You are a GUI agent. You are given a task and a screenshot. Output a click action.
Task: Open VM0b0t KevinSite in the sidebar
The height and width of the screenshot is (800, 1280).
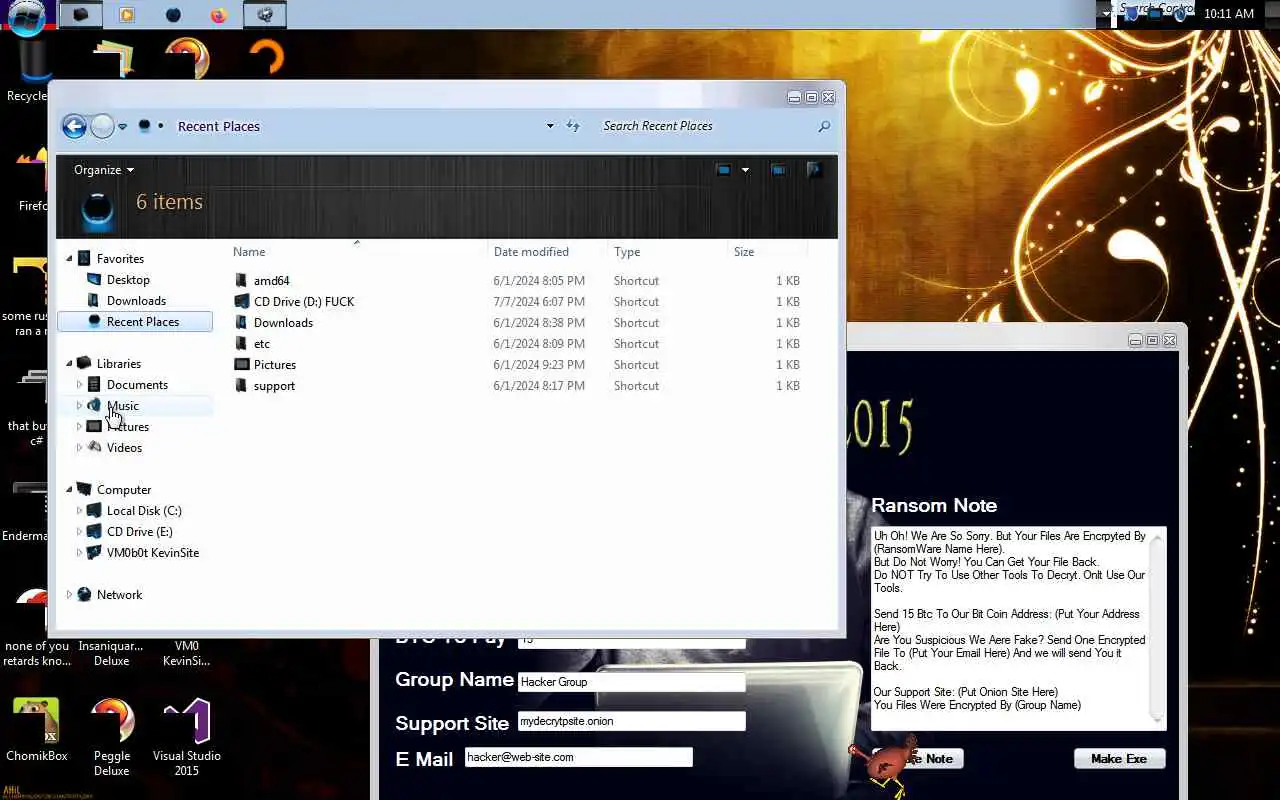pos(152,553)
